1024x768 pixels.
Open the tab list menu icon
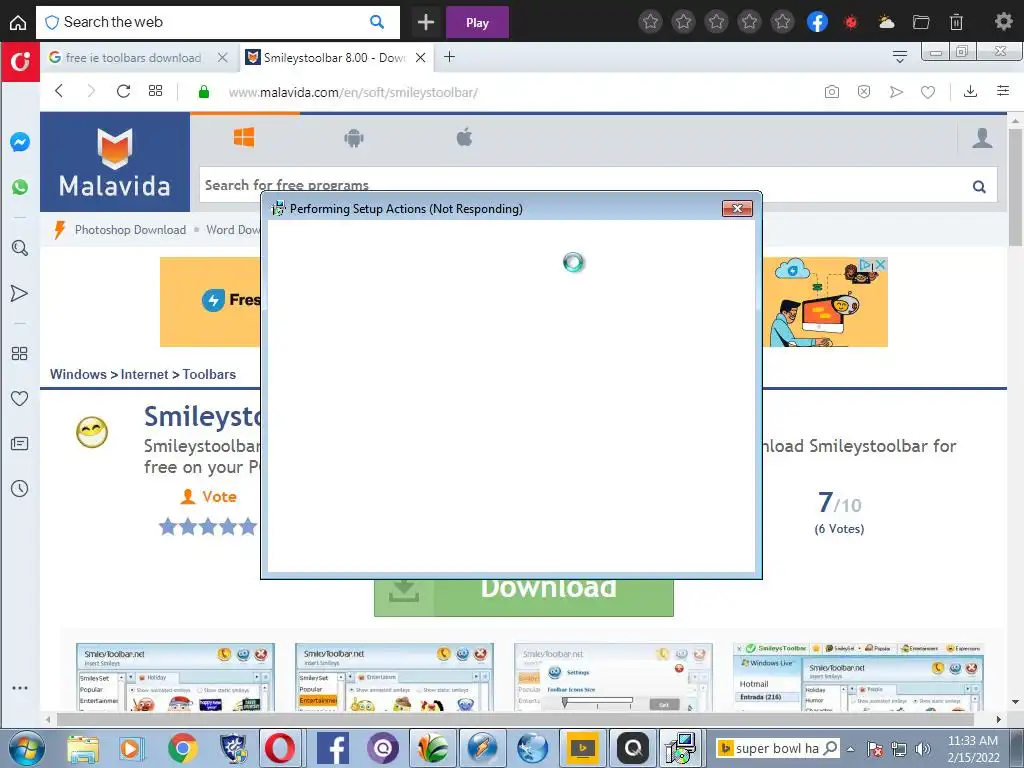click(x=900, y=57)
